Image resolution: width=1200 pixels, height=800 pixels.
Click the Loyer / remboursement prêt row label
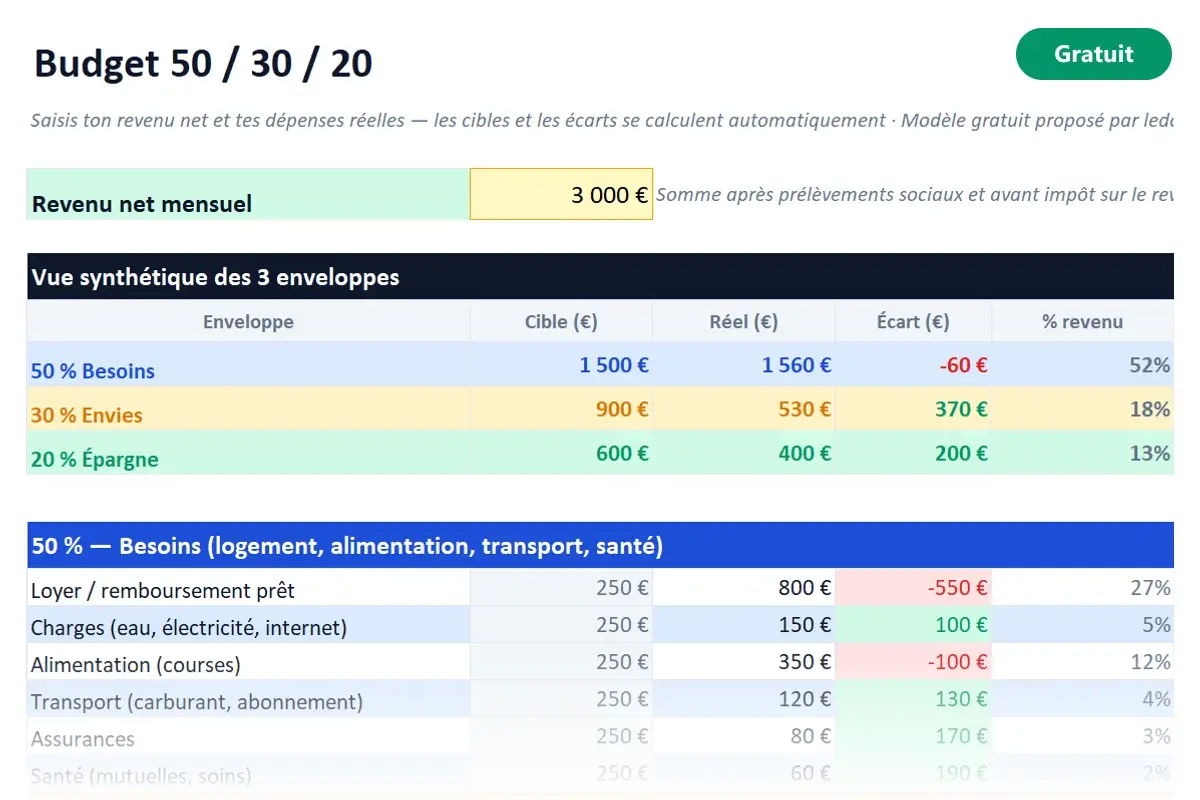pyautogui.click(x=248, y=588)
